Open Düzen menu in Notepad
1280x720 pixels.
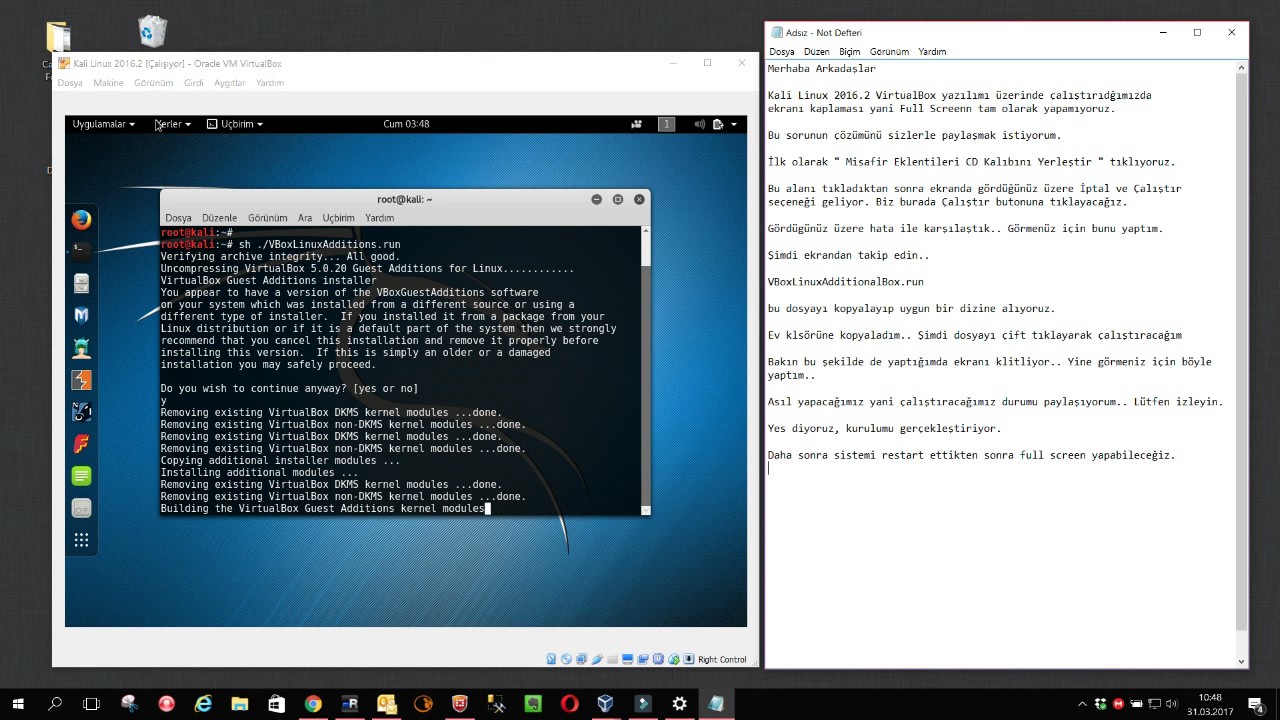(816, 51)
